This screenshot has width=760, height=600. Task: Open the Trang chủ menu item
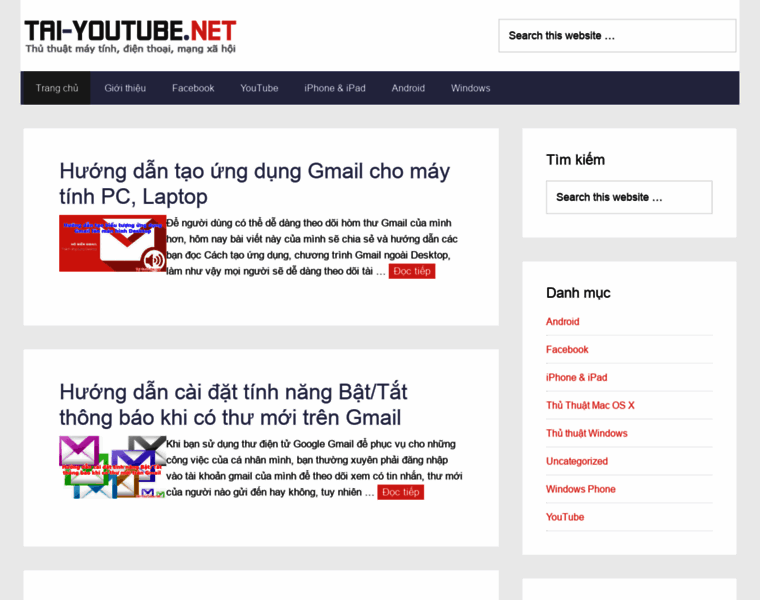click(x=57, y=88)
